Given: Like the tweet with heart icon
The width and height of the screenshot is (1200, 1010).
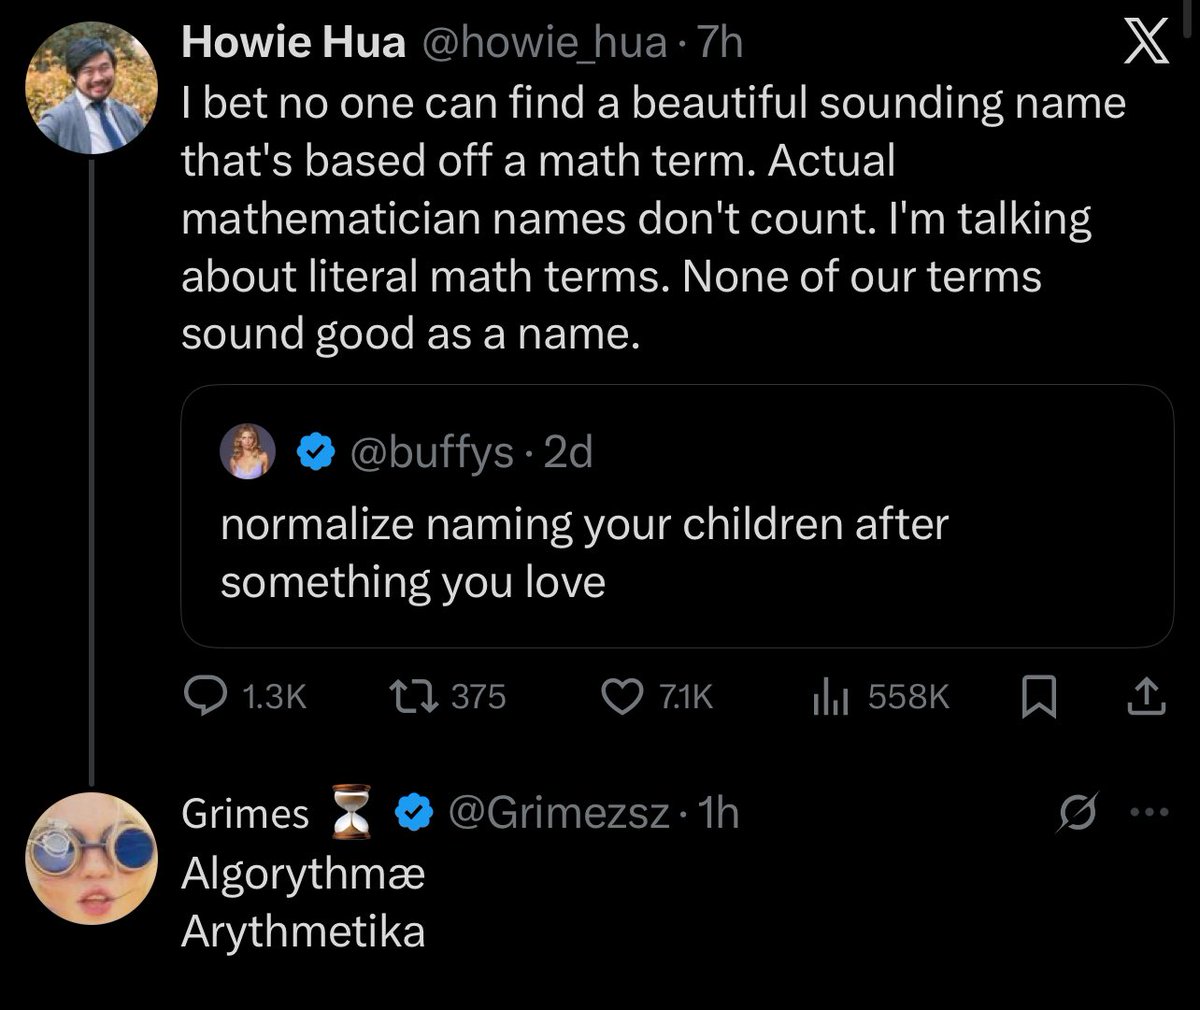Looking at the screenshot, I should [x=625, y=695].
